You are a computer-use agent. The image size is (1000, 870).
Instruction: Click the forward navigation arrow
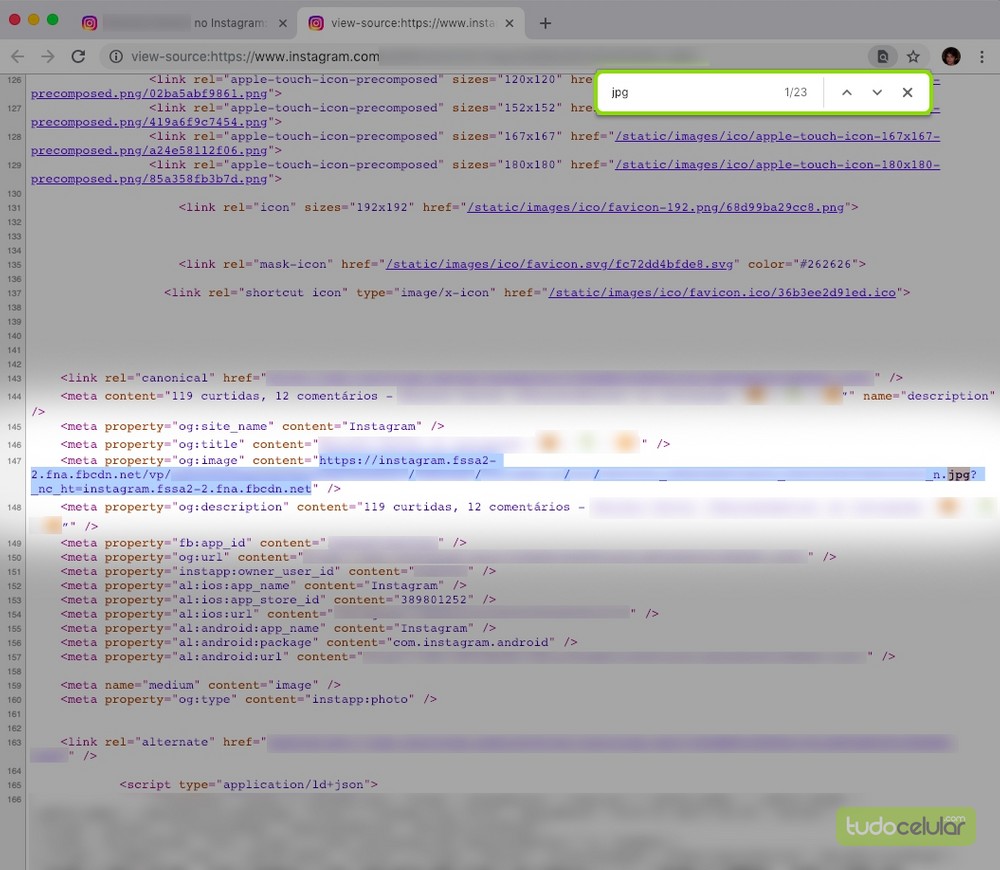click(x=47, y=57)
